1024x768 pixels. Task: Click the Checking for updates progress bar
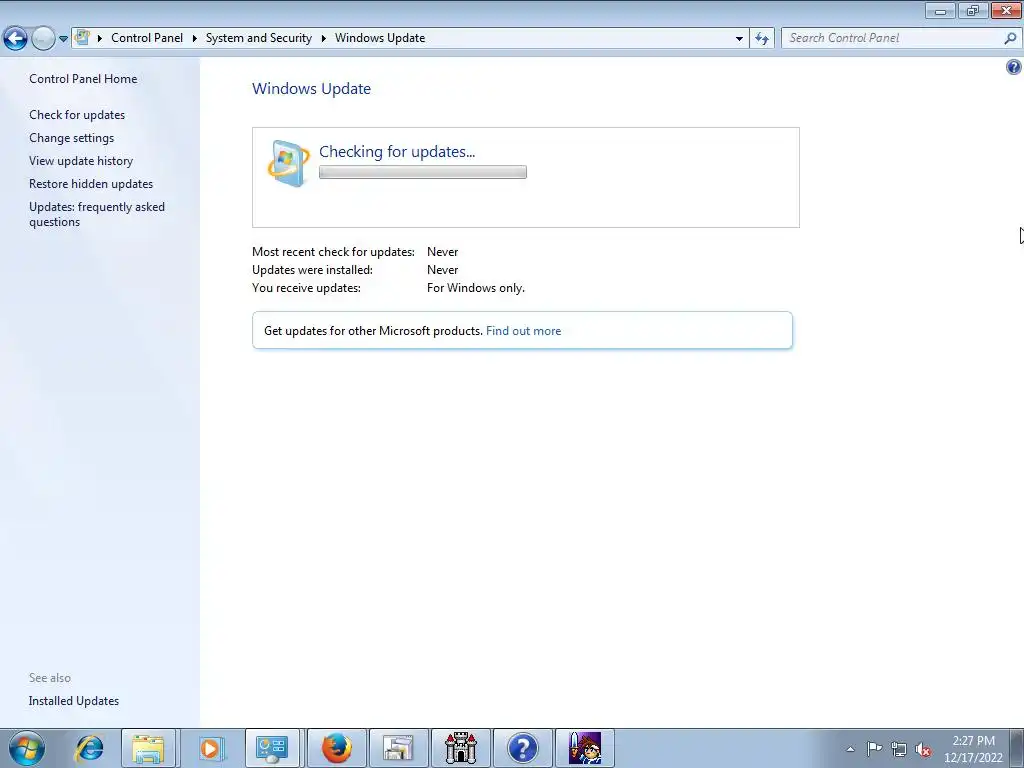[x=423, y=172]
